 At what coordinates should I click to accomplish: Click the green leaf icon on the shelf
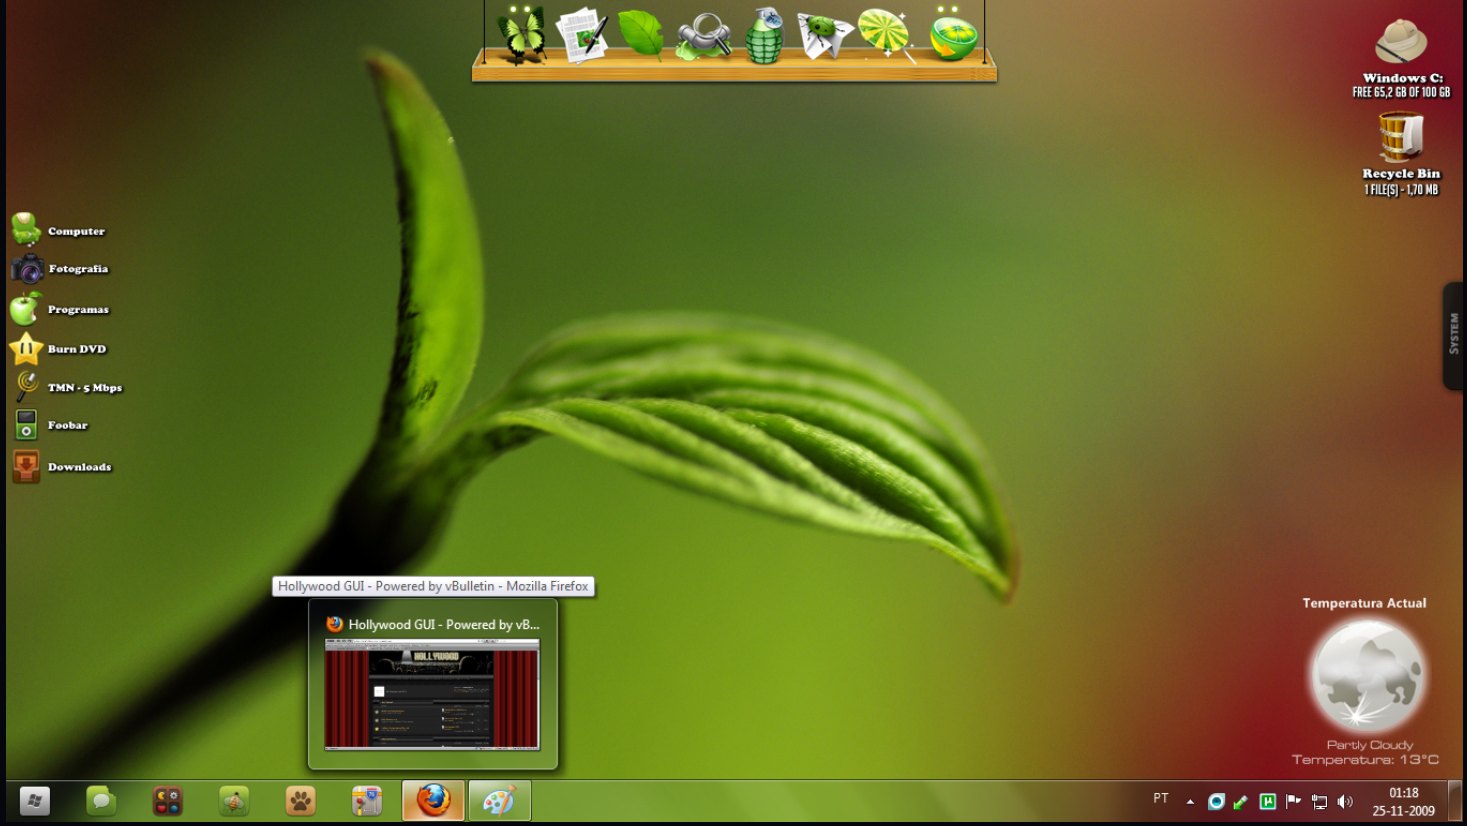coord(641,34)
